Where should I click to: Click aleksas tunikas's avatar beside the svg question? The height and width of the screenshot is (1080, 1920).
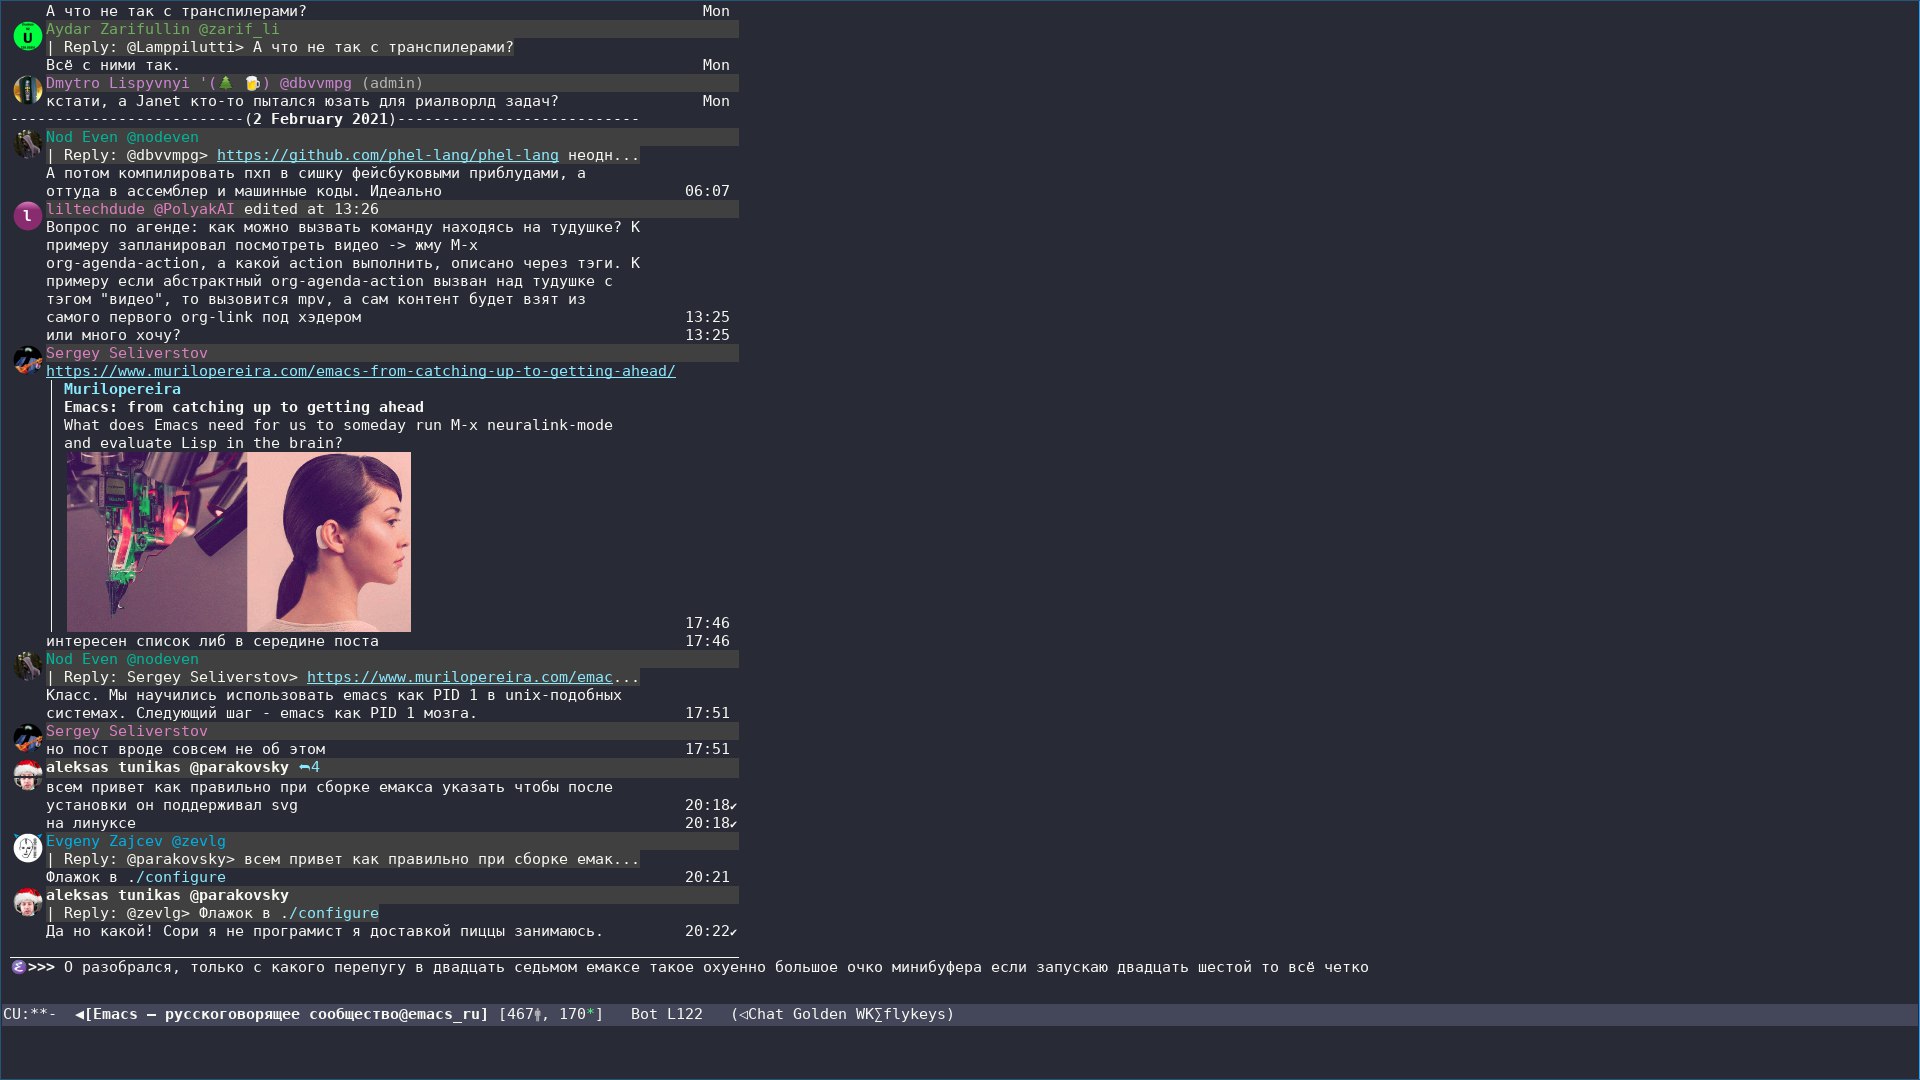(28, 774)
